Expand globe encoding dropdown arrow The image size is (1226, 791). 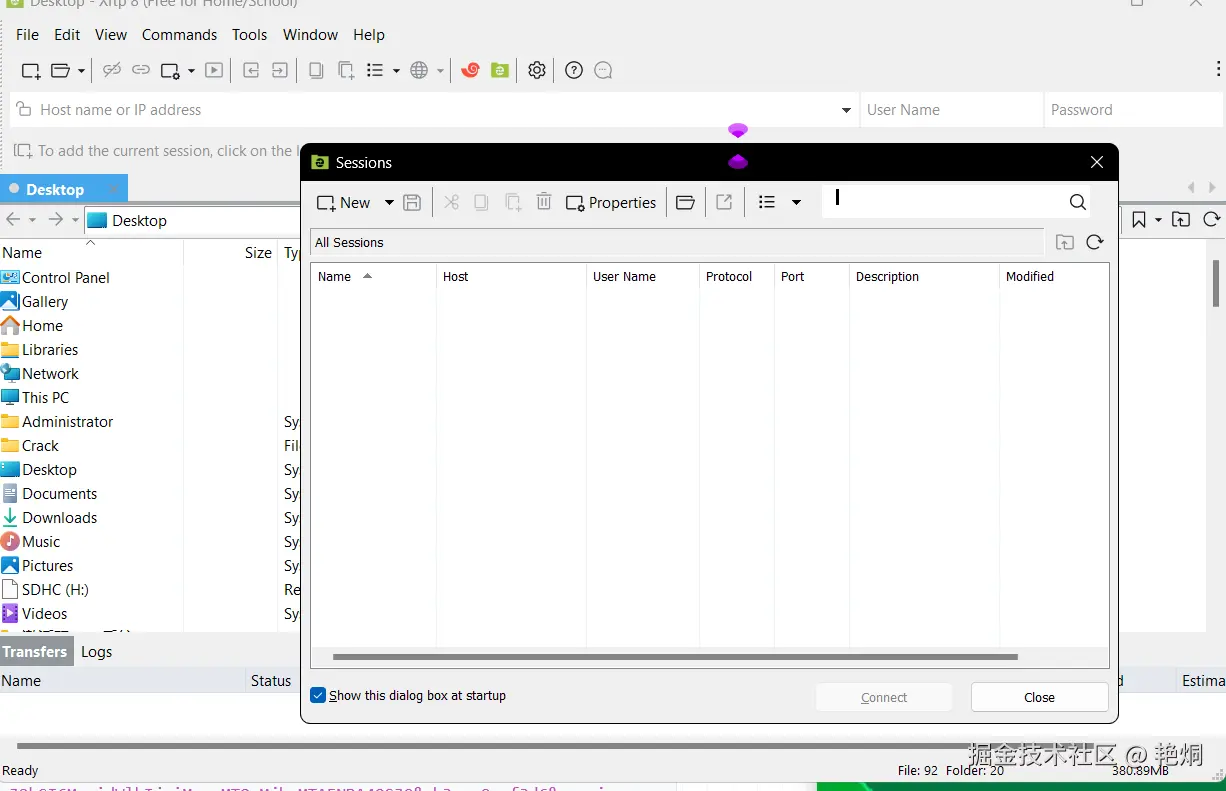(440, 71)
